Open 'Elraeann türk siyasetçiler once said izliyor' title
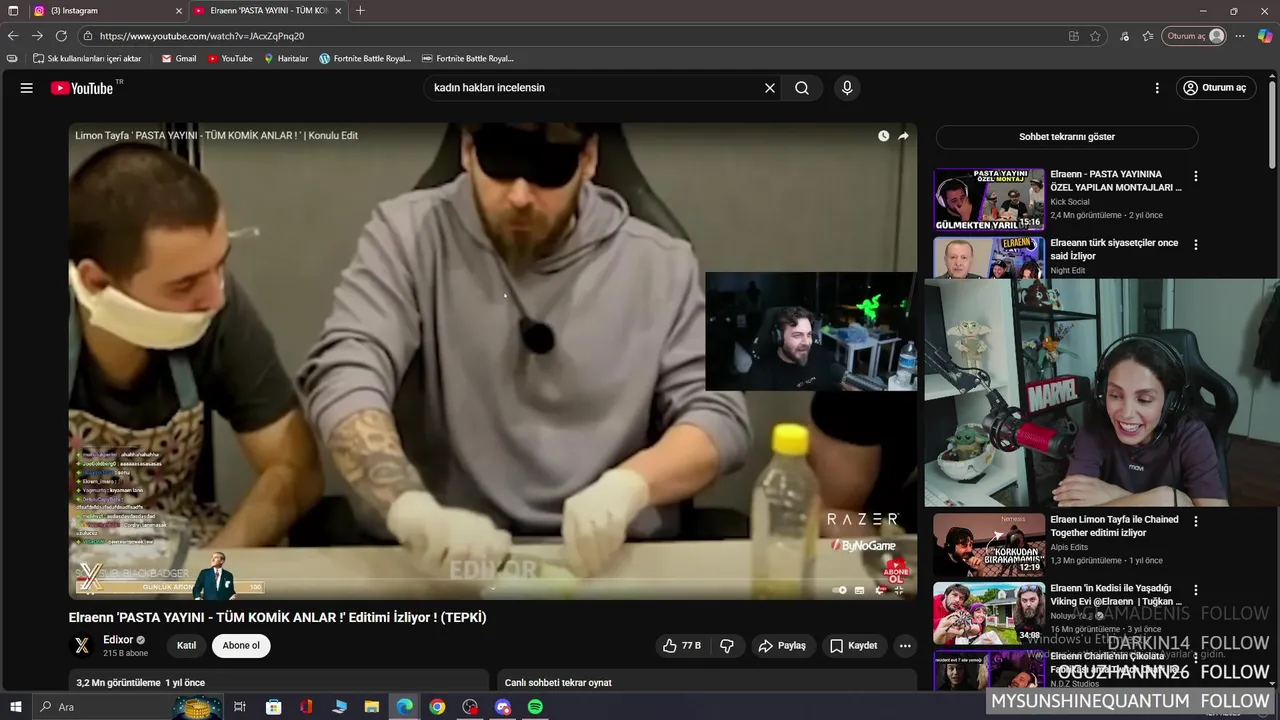The height and width of the screenshot is (720, 1280). (1114, 249)
